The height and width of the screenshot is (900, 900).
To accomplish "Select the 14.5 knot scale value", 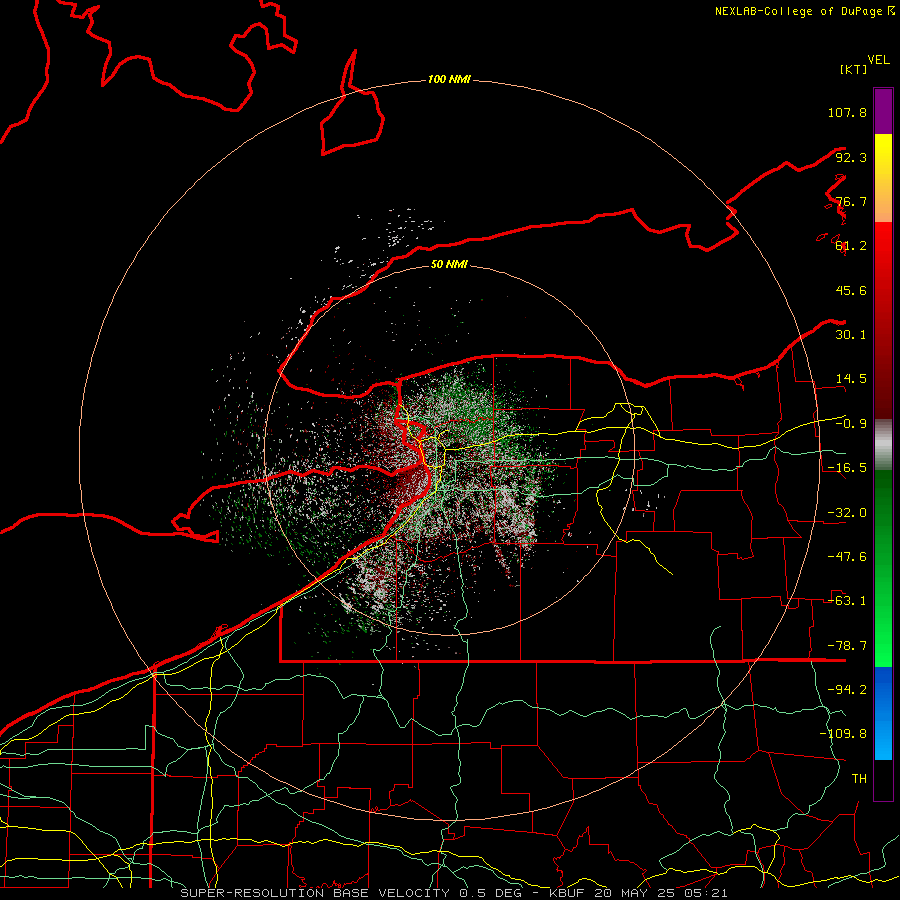I will [x=851, y=379].
